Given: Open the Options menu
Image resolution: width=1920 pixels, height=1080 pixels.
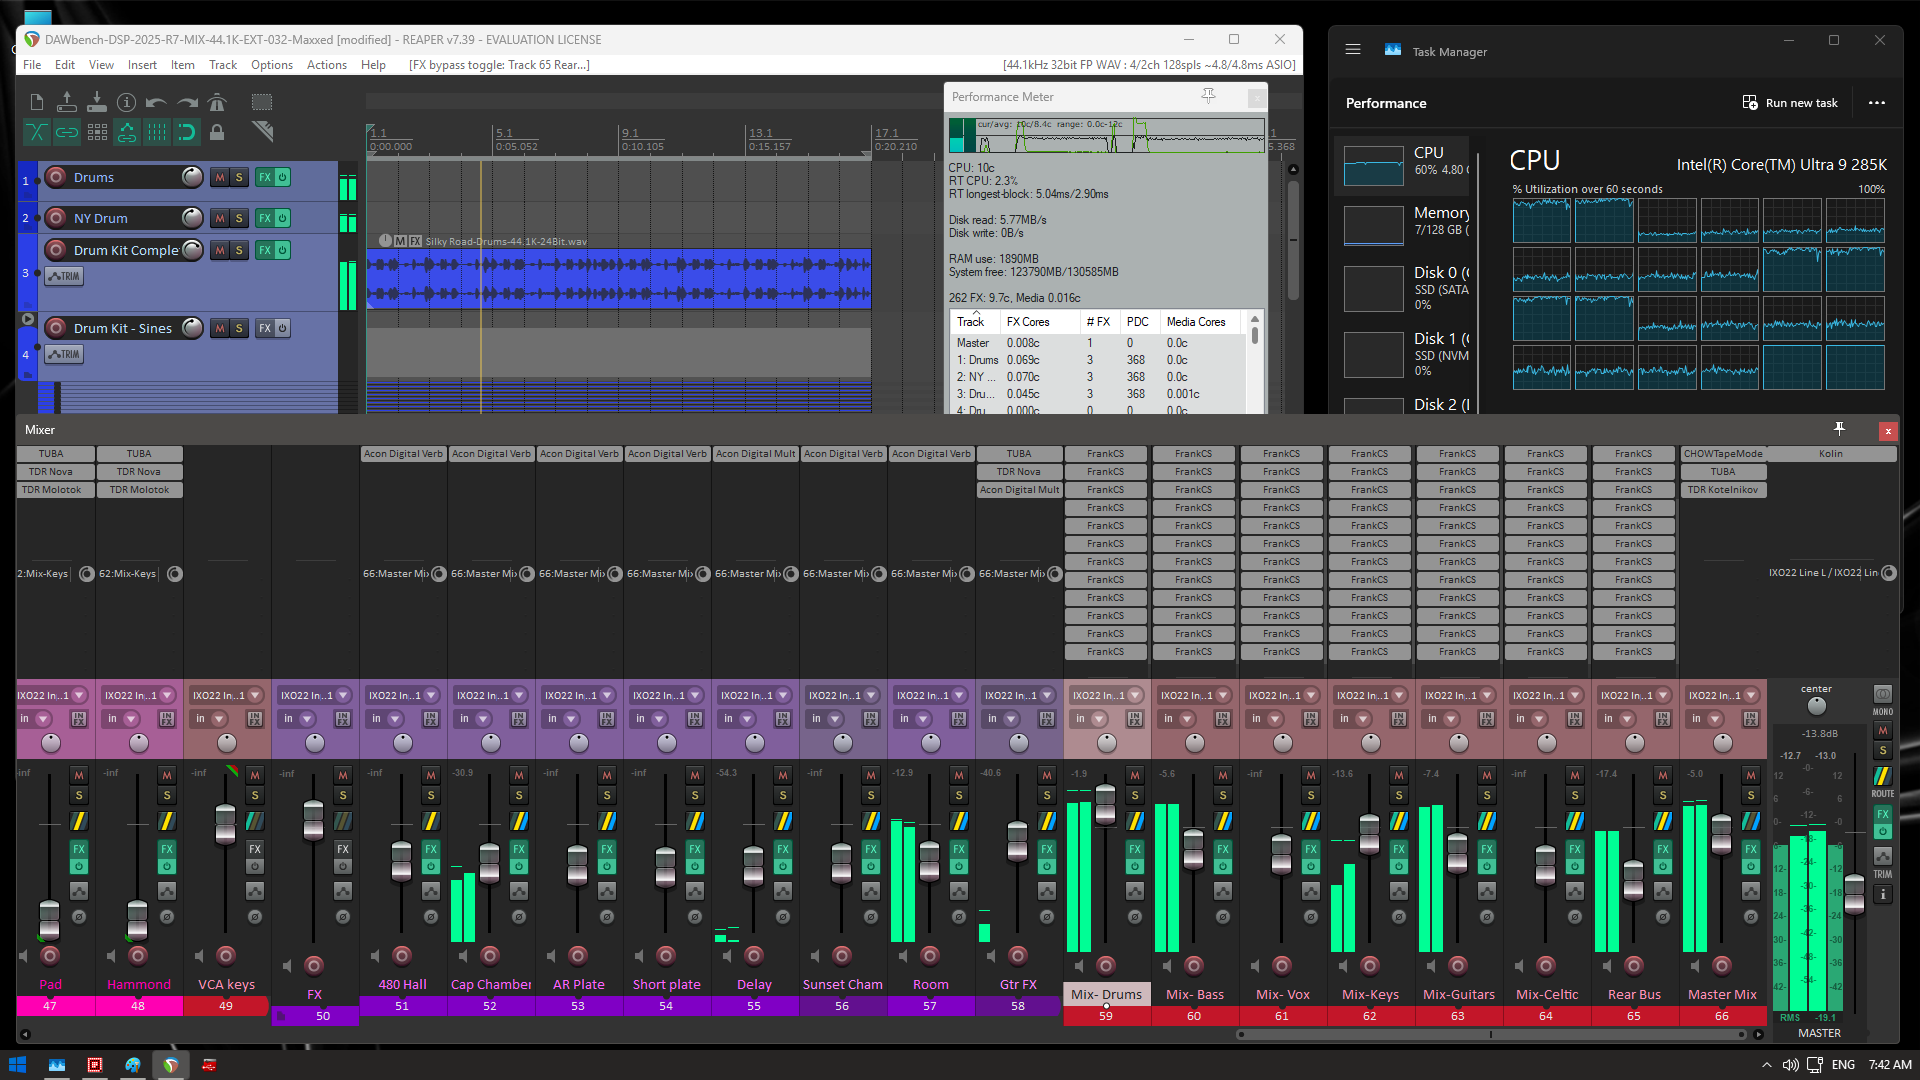Looking at the screenshot, I should [x=271, y=65].
